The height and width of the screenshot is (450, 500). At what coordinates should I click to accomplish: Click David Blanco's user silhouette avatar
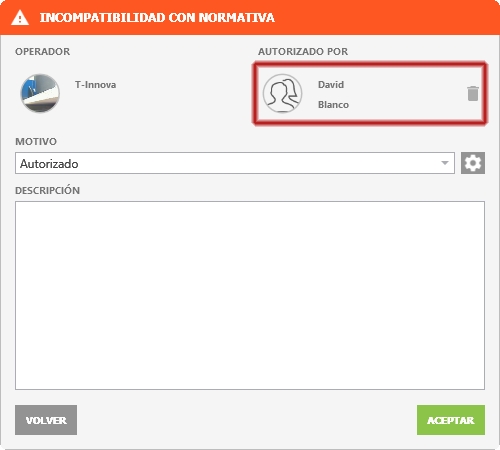tap(282, 93)
